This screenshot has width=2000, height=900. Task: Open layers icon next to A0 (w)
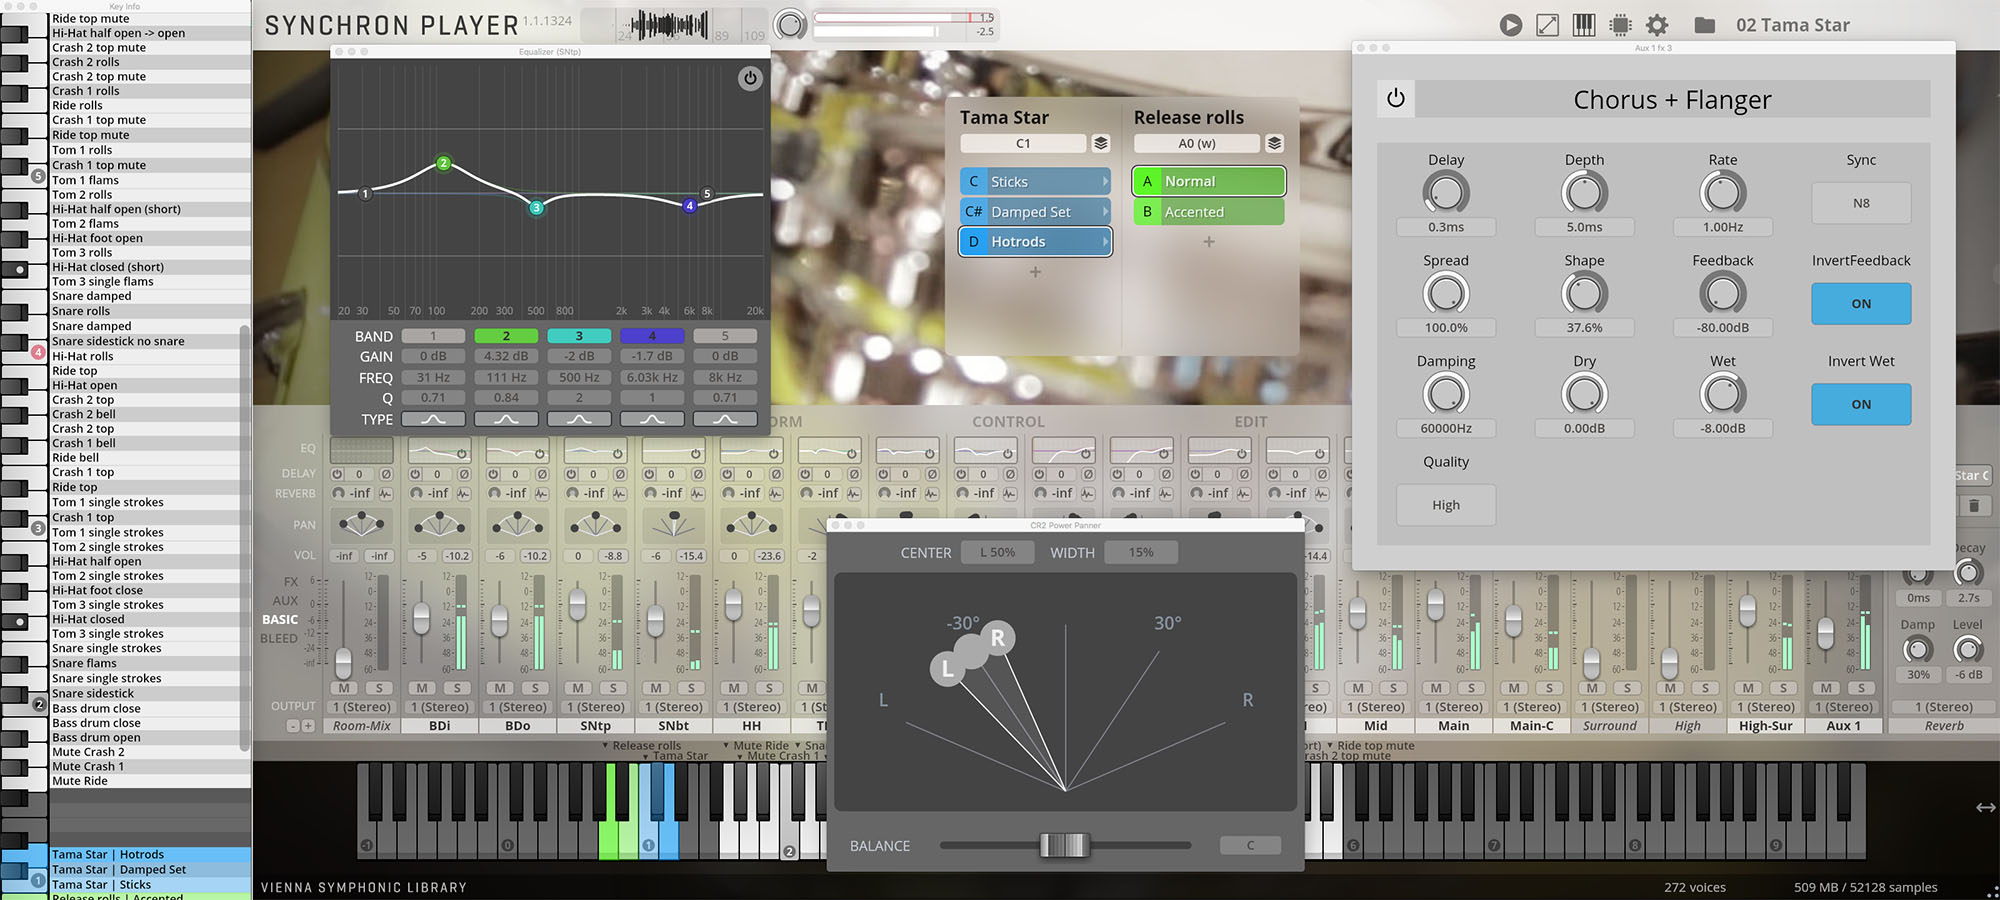1274,143
